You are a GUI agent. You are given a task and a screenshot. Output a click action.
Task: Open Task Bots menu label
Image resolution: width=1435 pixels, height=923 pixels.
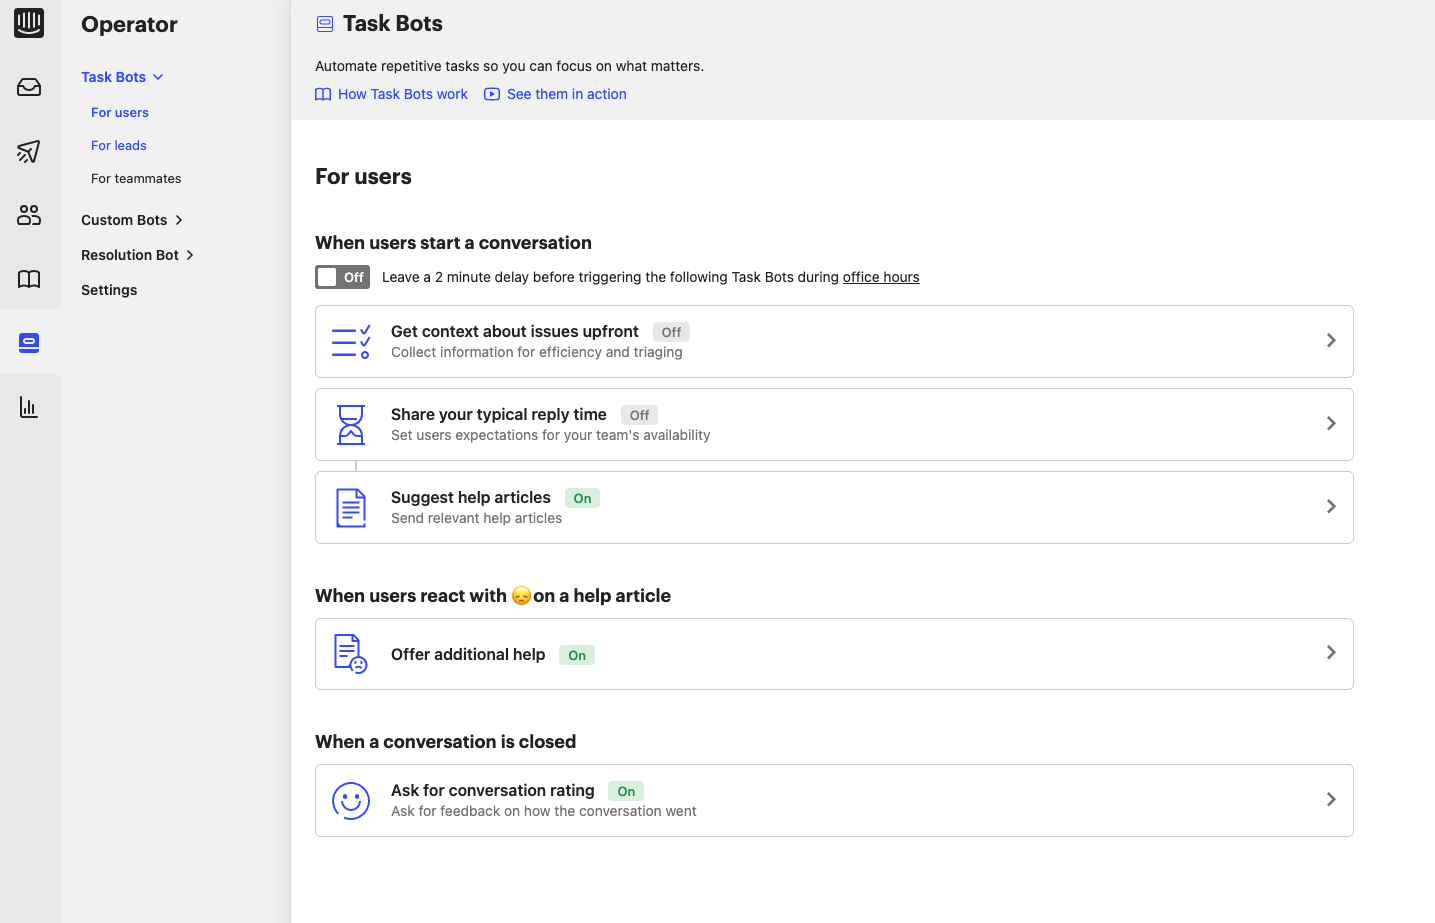pyautogui.click(x=113, y=77)
